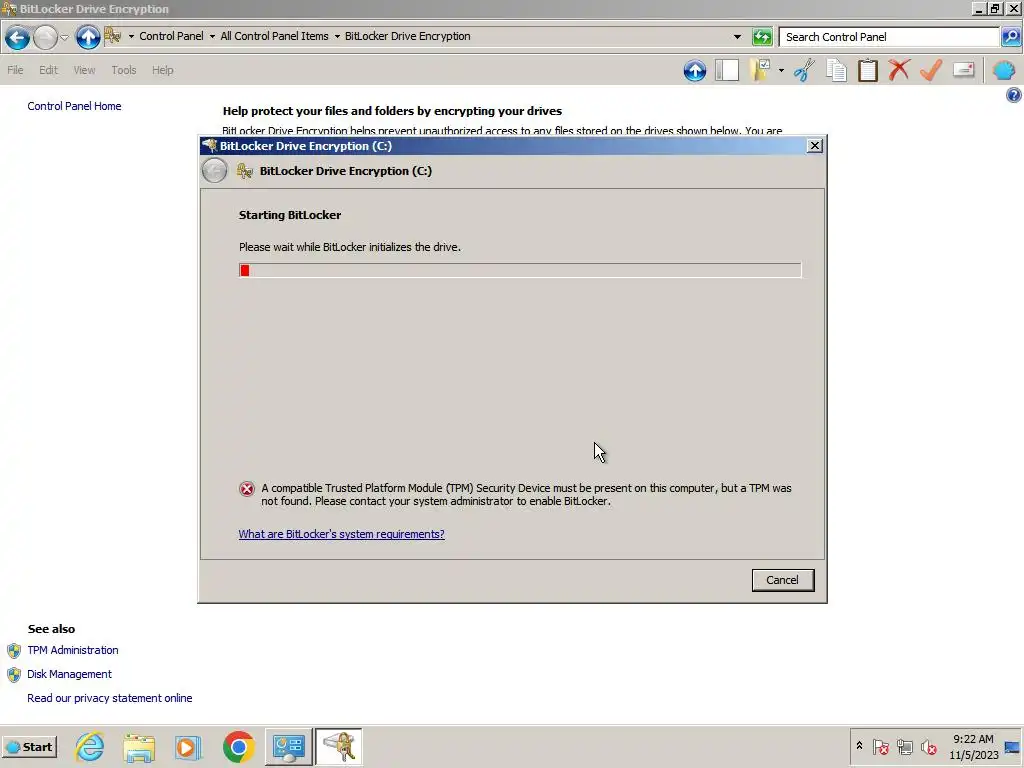Image resolution: width=1024 pixels, height=768 pixels.
Task: Click Show Desktop button at taskbar end
Action: click(x=1013, y=747)
